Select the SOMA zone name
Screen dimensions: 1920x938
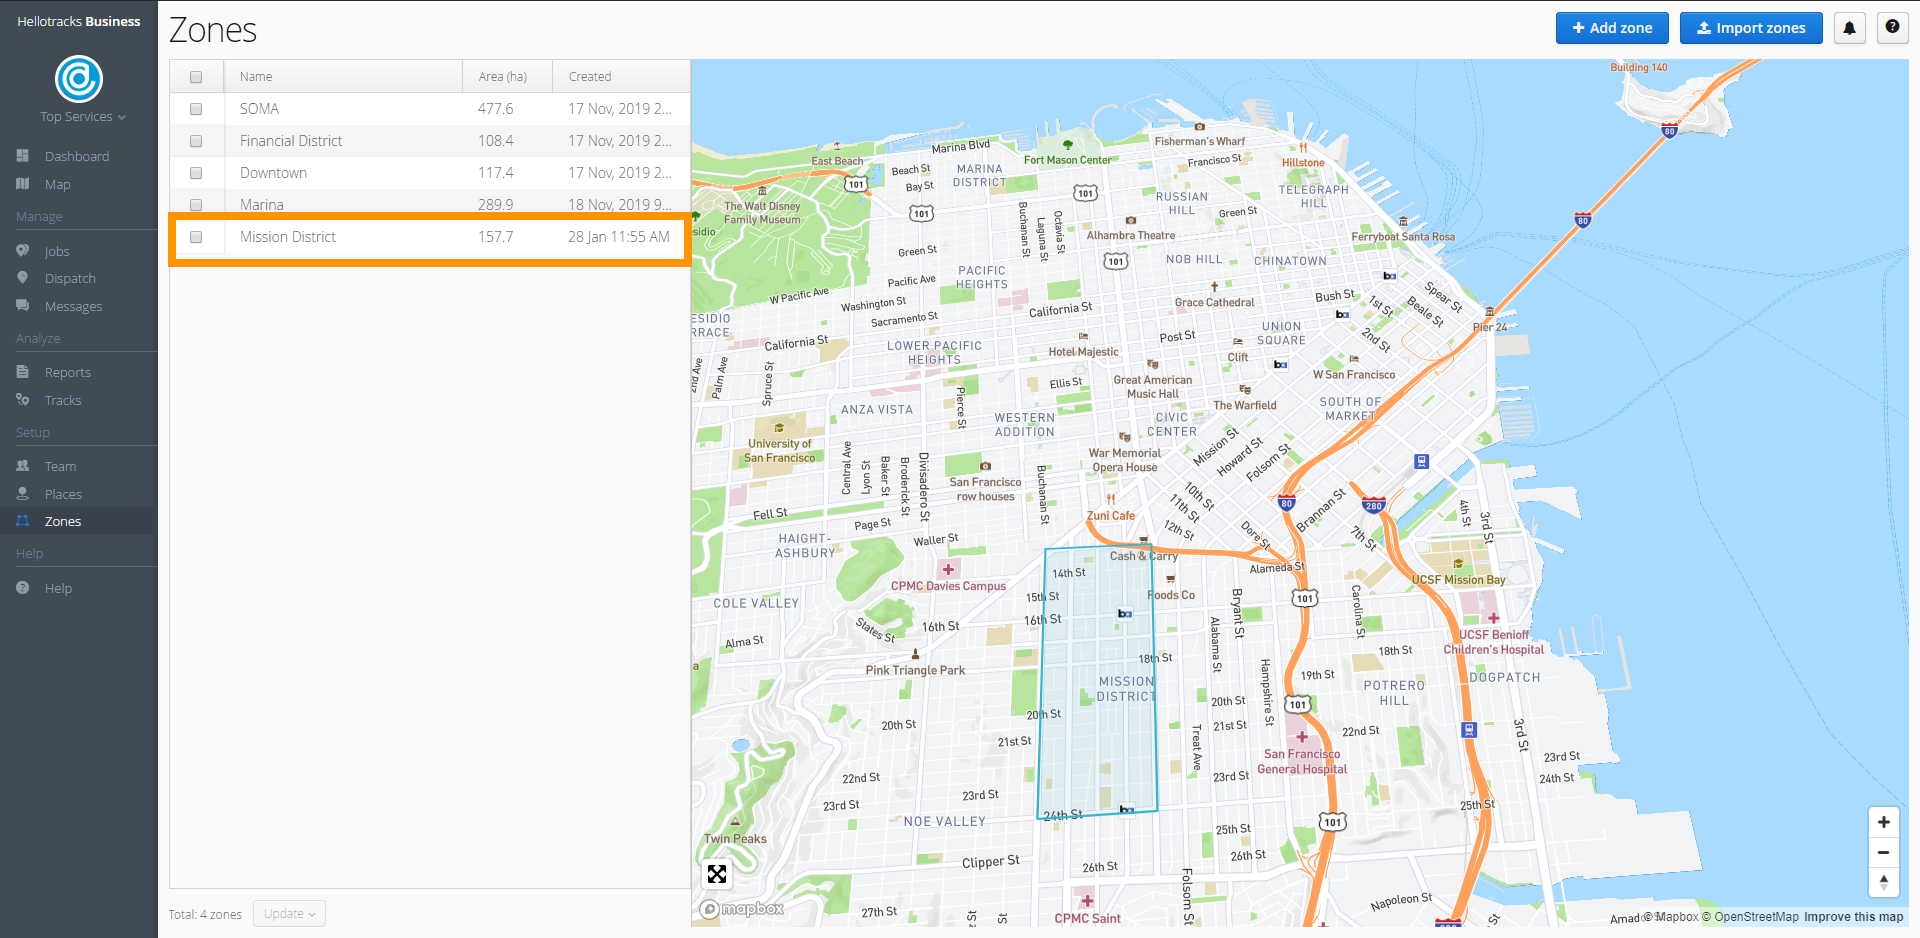pos(259,109)
